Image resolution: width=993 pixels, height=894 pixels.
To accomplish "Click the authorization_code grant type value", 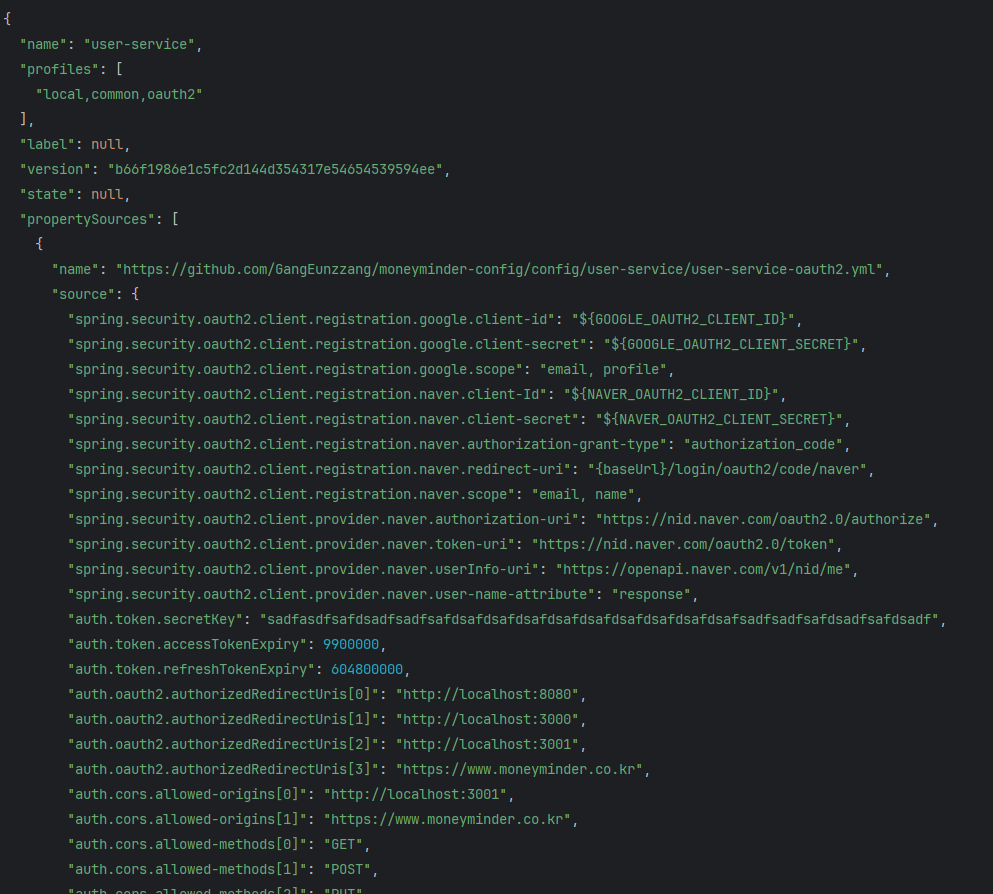I will coord(762,444).
